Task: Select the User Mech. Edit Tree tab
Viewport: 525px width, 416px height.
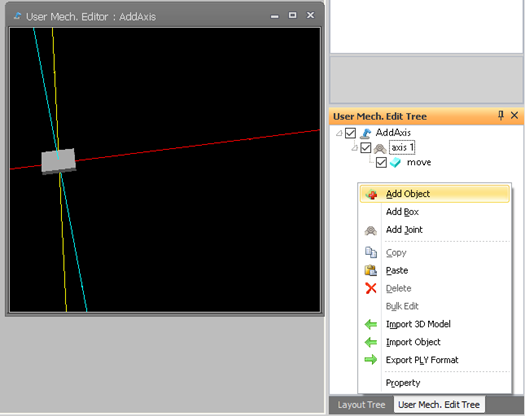Action: click(439, 405)
